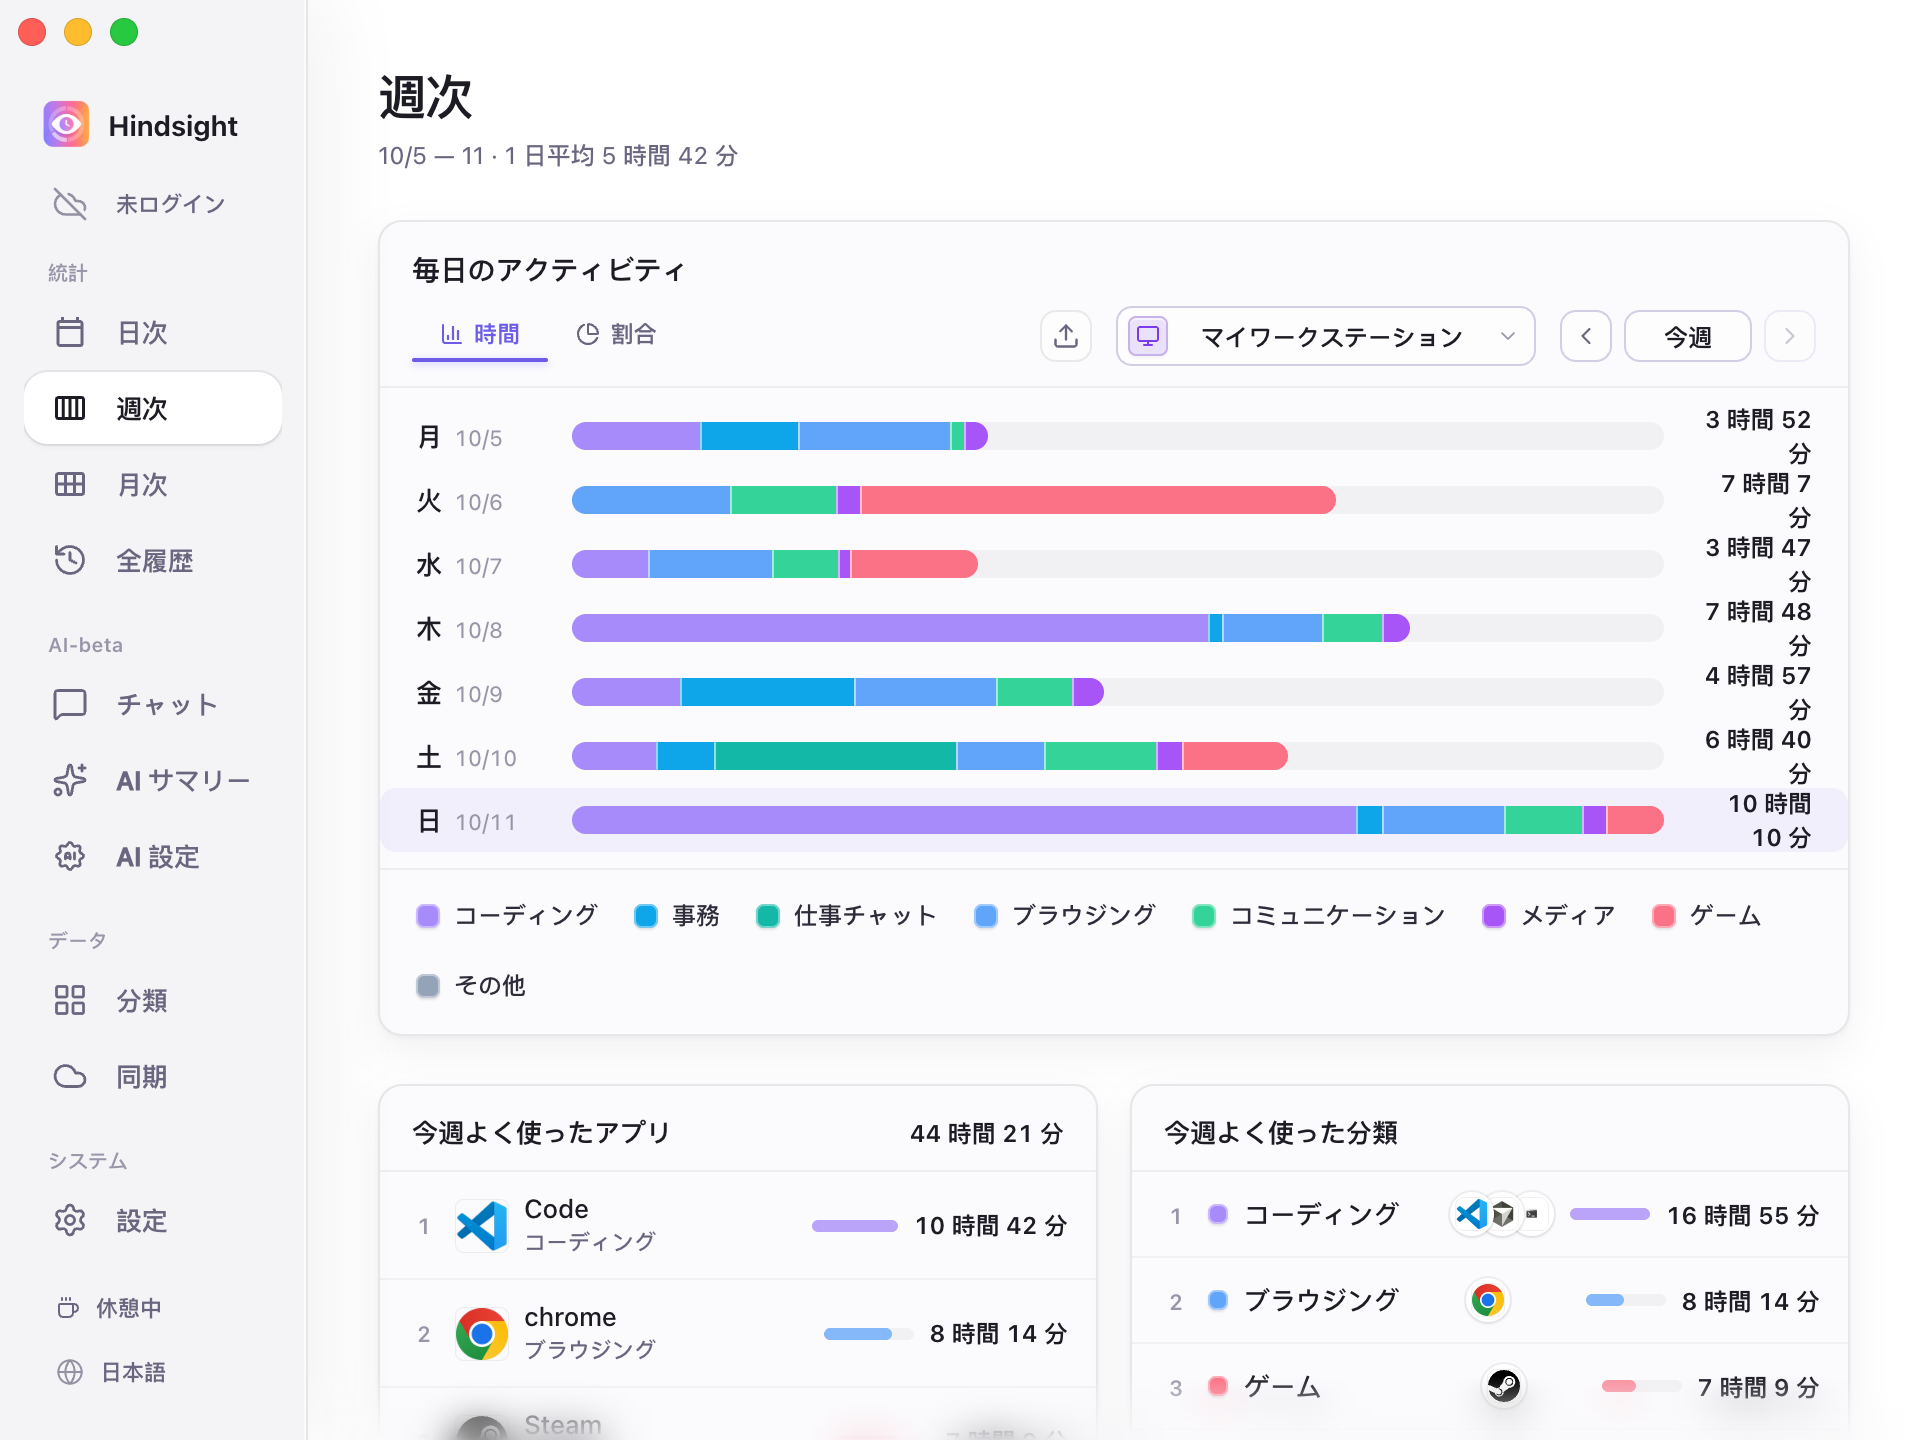Click the Hindsight app logo icon

(66, 125)
